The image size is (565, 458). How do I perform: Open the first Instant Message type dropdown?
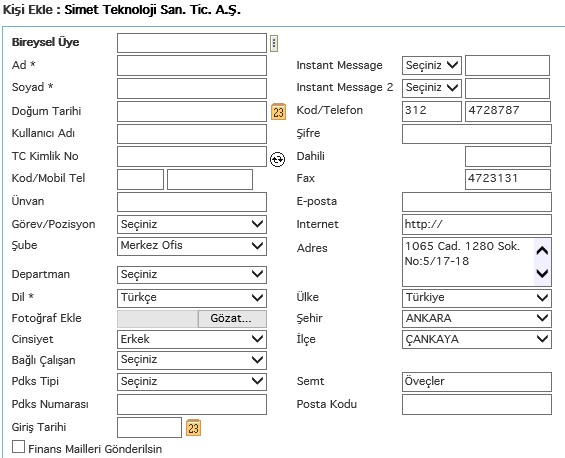(x=432, y=65)
